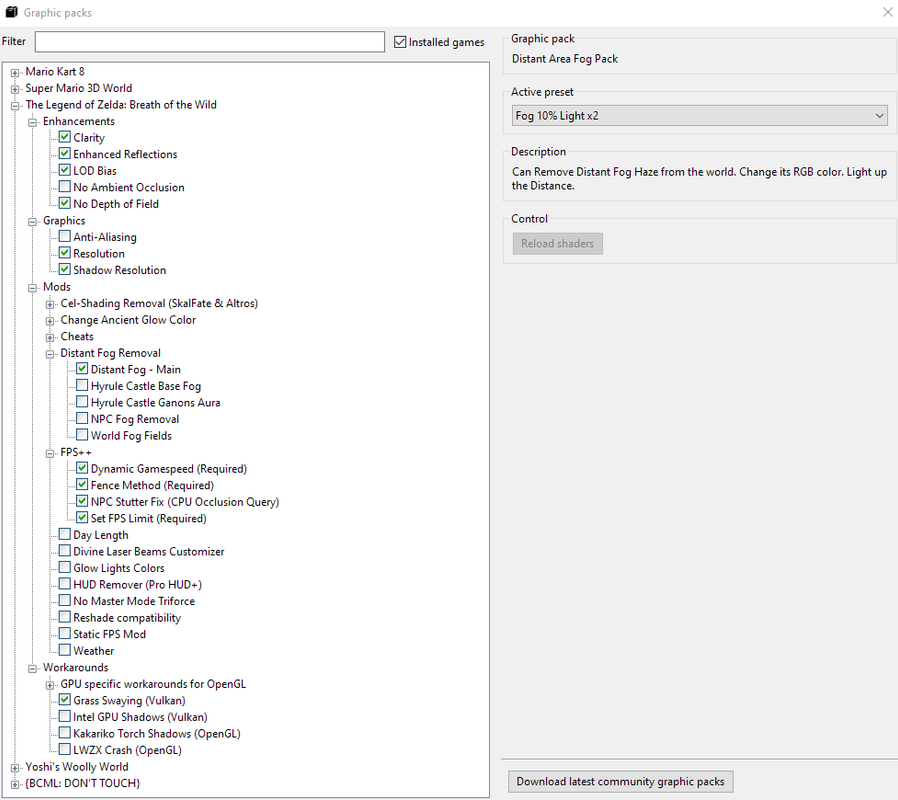
Task: Enable Glow Lights Colors
Action: (x=65, y=568)
